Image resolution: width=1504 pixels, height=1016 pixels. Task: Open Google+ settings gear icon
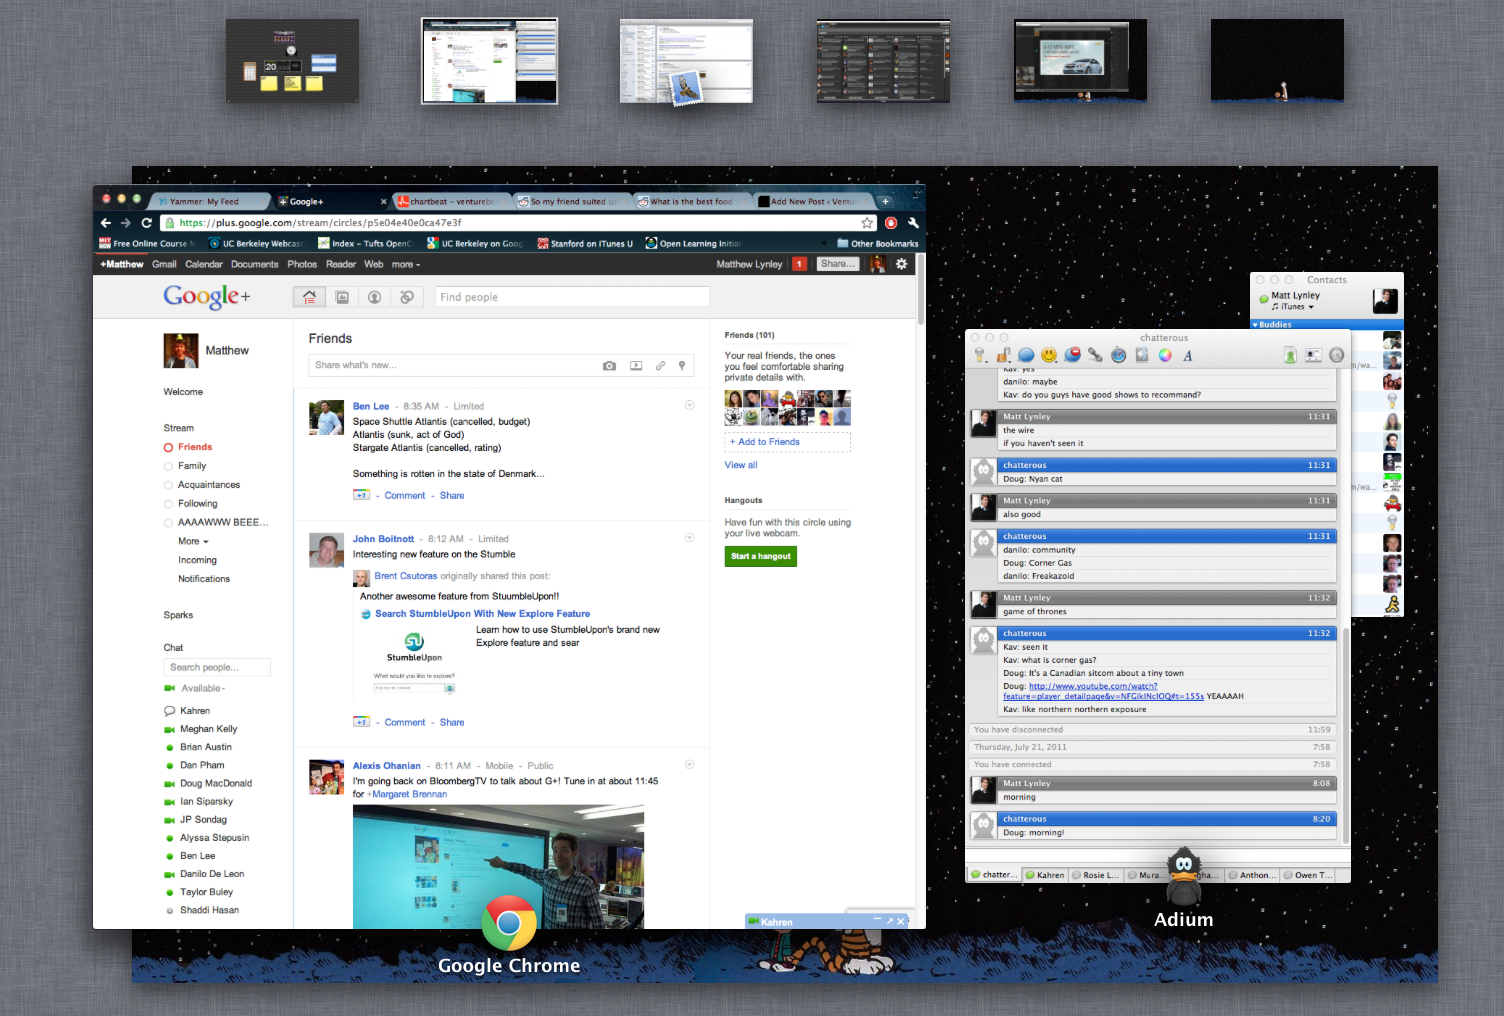901,264
